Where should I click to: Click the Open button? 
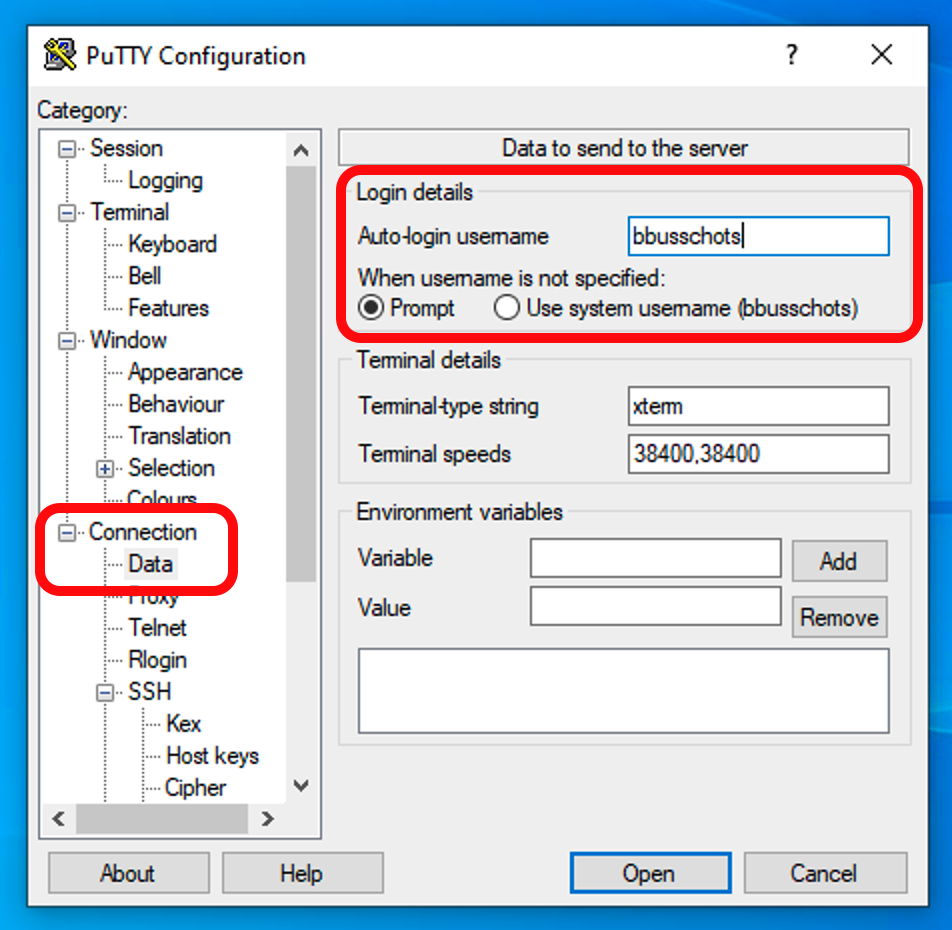[650, 873]
